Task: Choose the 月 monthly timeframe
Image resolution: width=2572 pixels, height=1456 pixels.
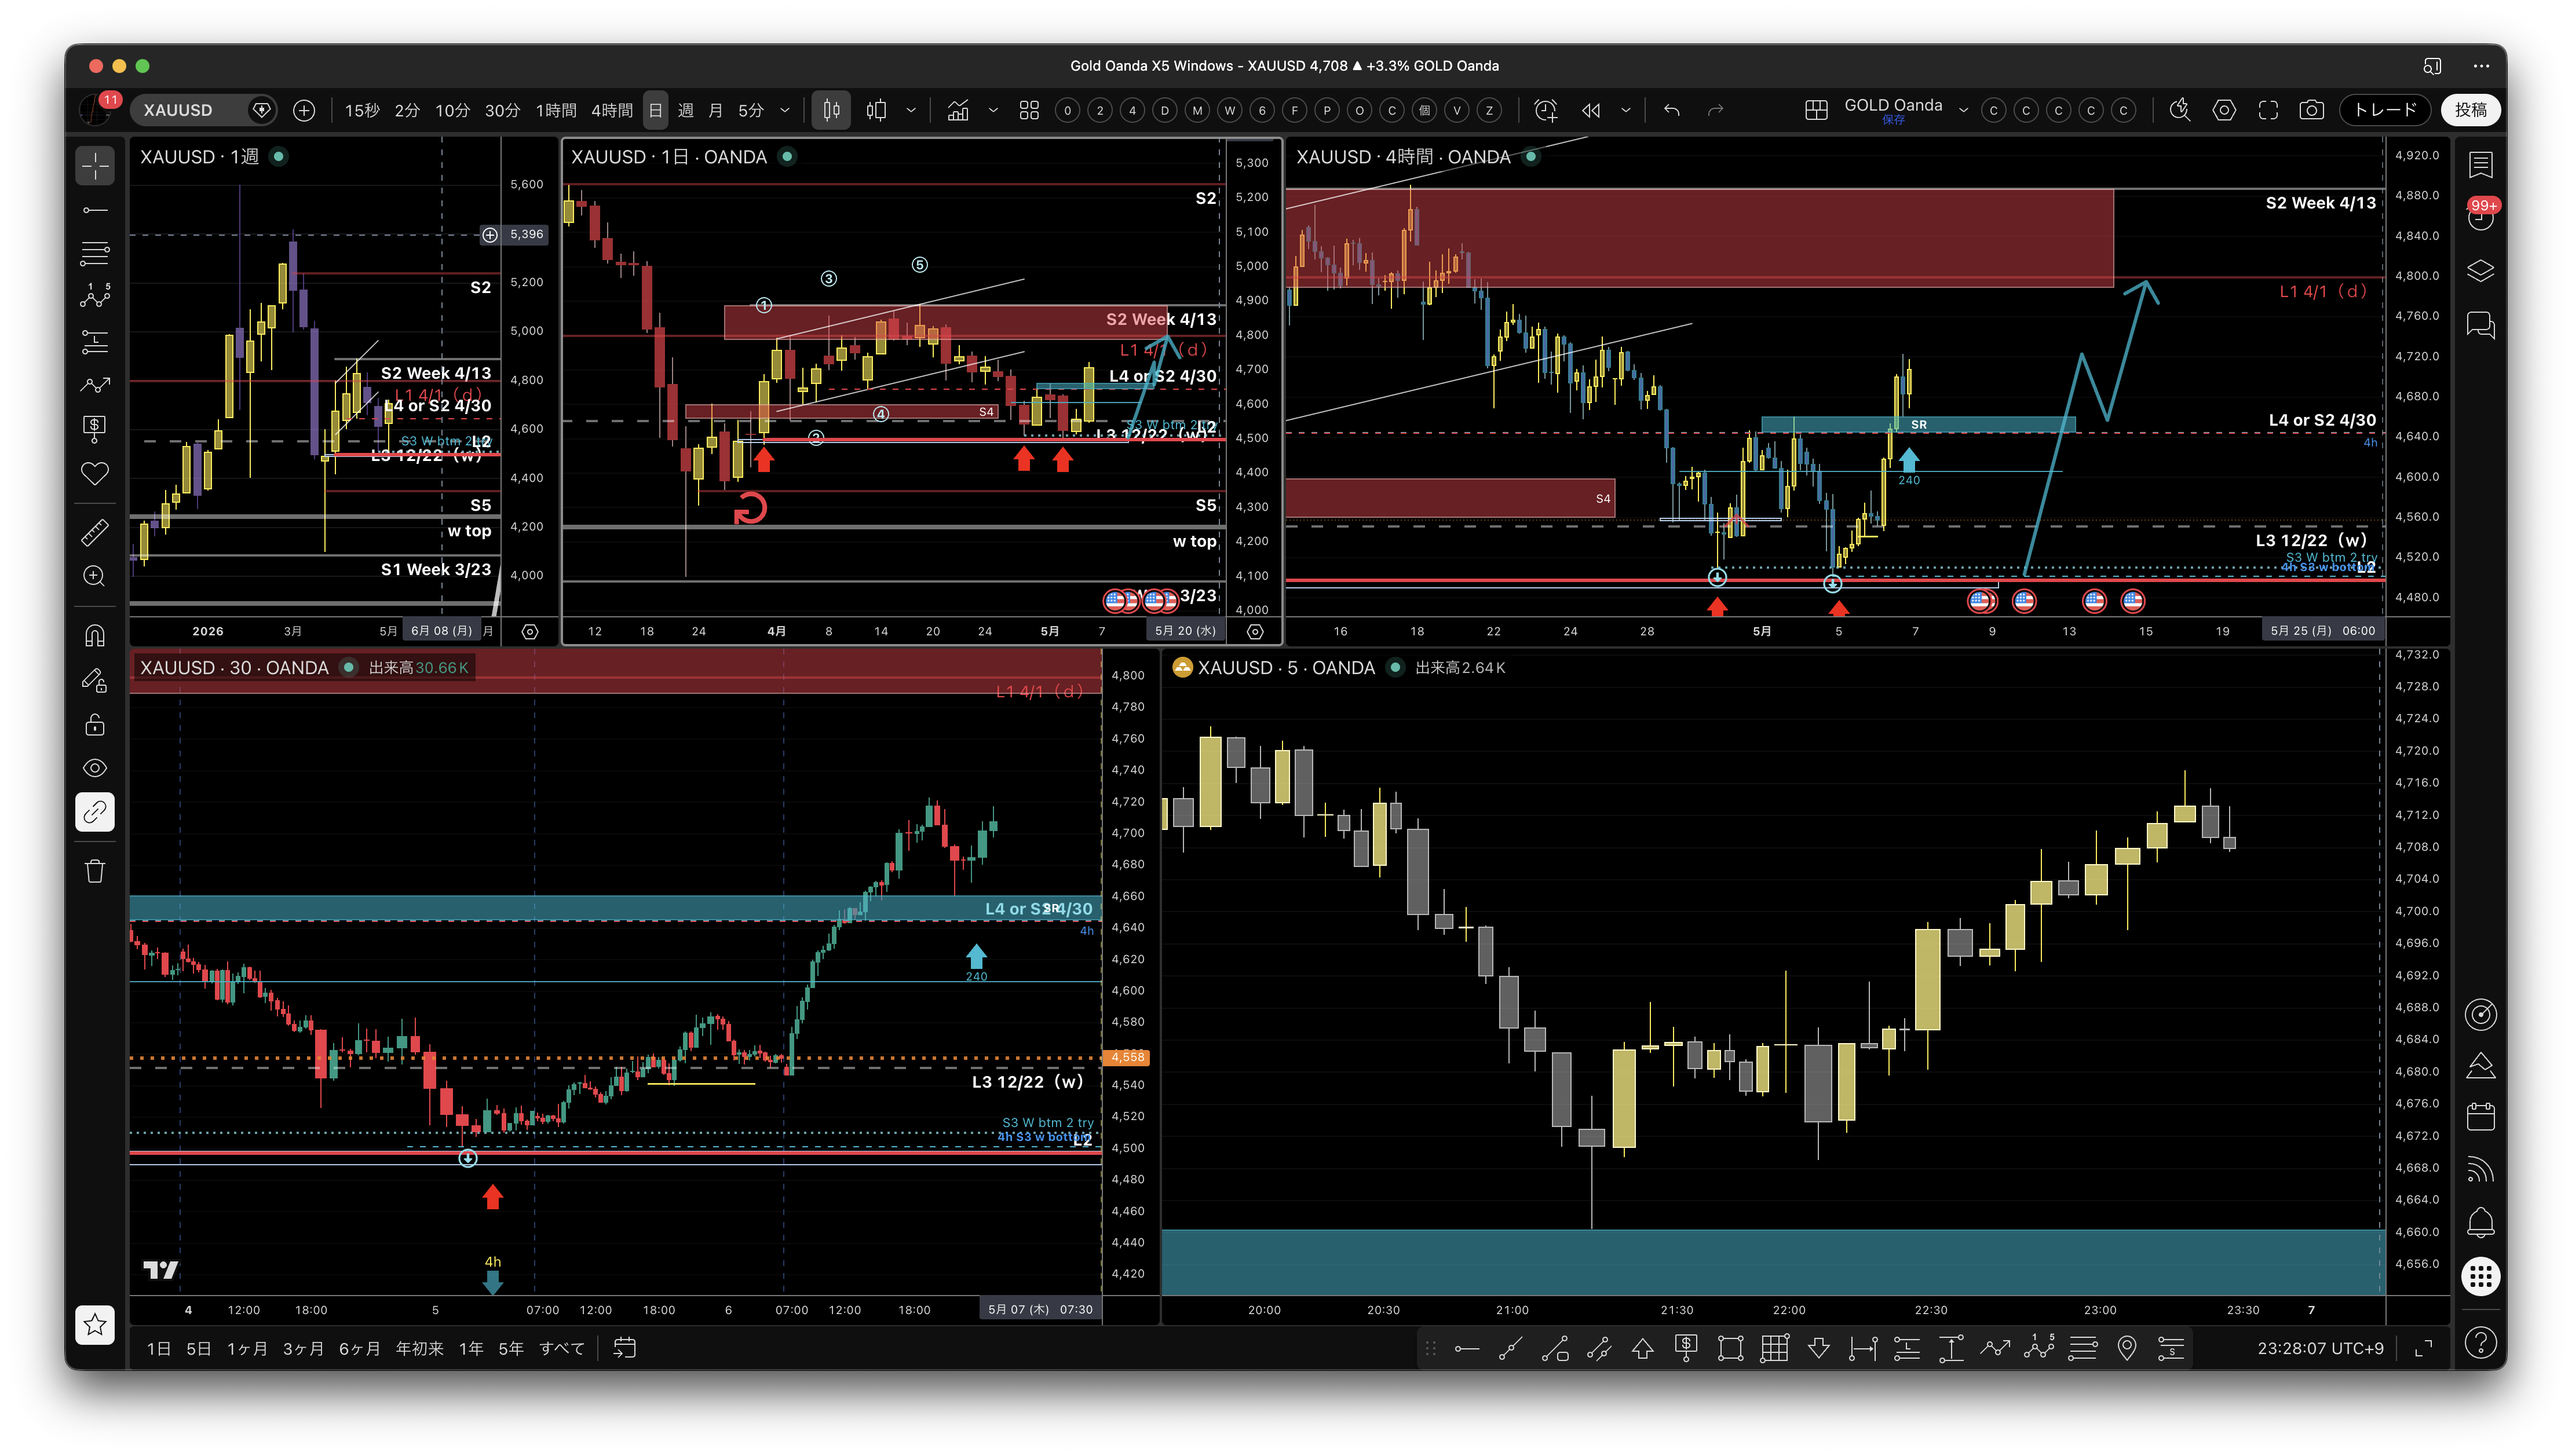Action: point(715,110)
